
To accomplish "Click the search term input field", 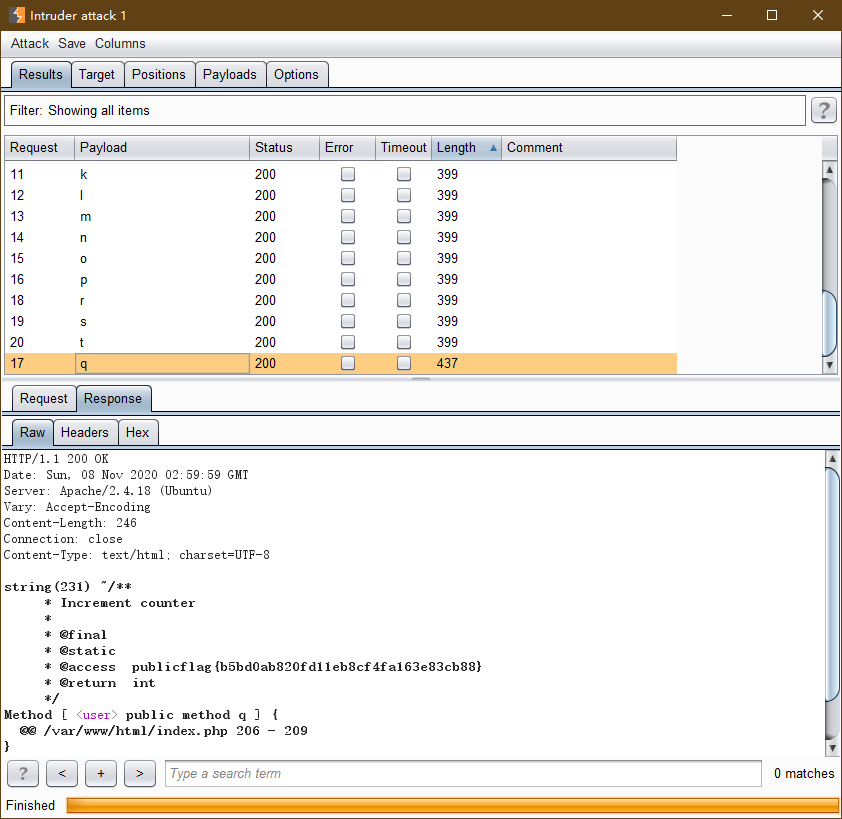I will click(x=462, y=773).
